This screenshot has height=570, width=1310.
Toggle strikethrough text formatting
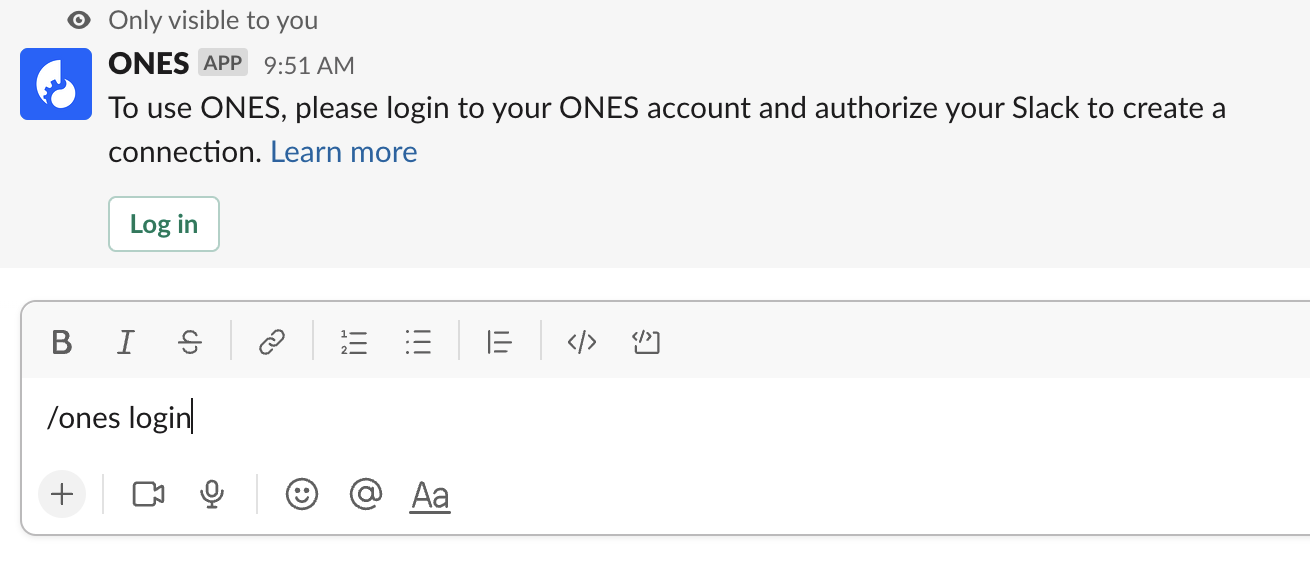pyautogui.click(x=190, y=343)
